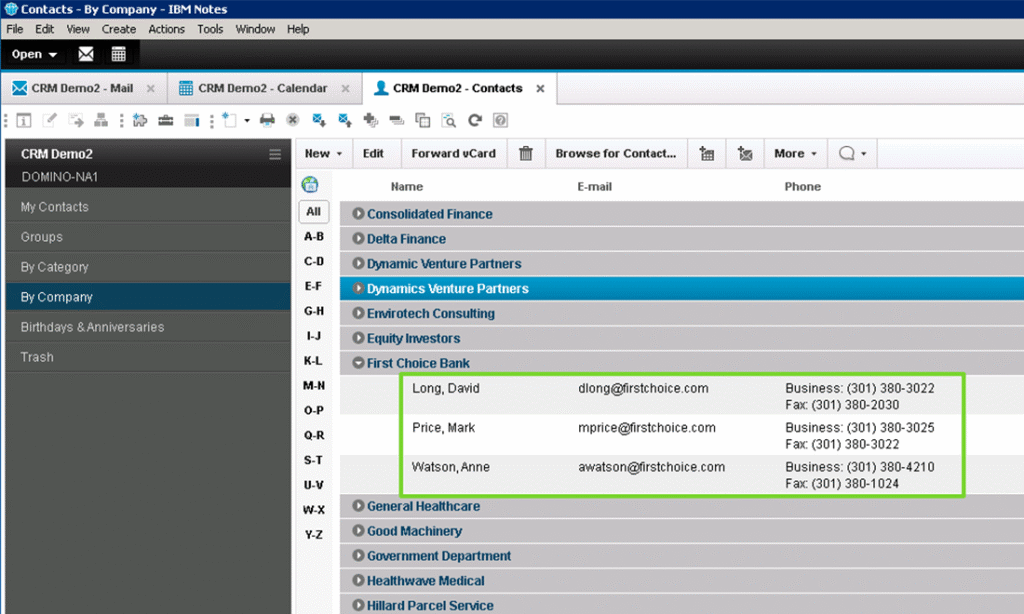Click the toolbox briefcase icon

166,120
